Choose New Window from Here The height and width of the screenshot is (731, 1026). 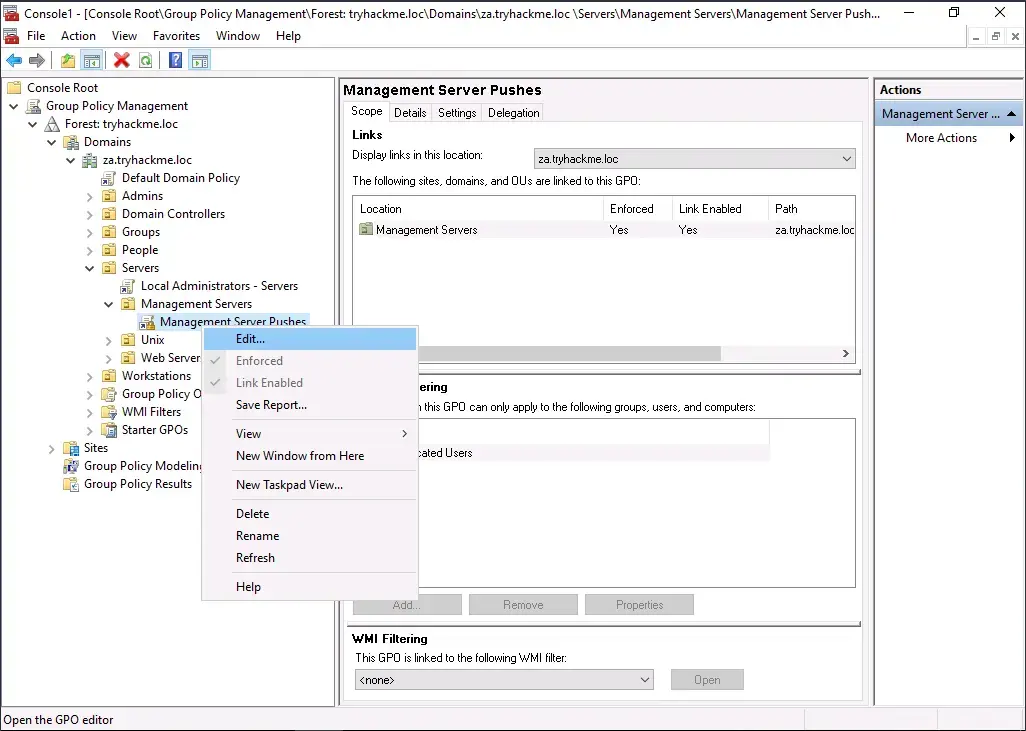[310, 456]
